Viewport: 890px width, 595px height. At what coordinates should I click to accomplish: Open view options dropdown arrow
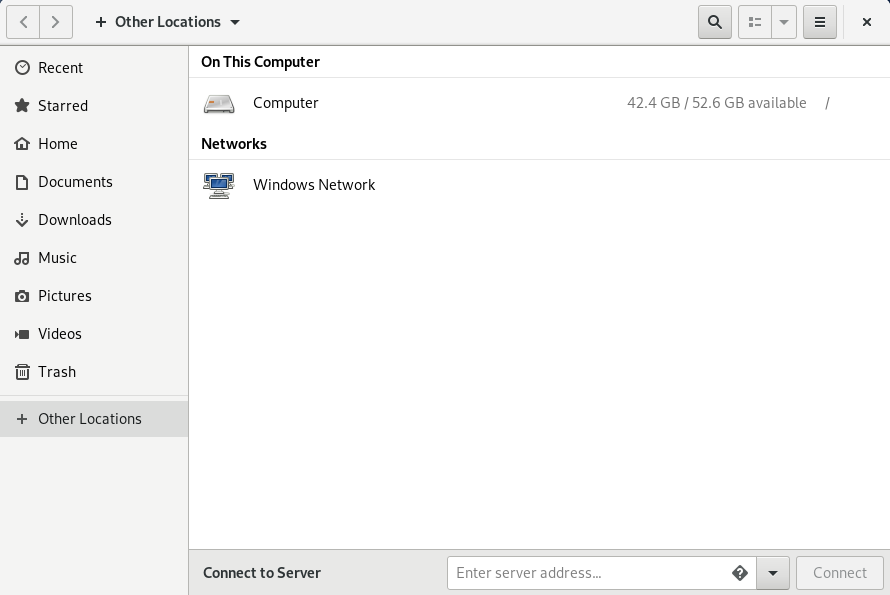point(784,22)
